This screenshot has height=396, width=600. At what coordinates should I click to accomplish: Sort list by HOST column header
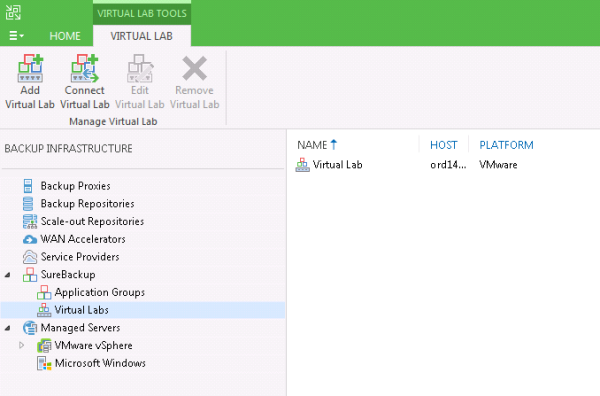(x=443, y=145)
